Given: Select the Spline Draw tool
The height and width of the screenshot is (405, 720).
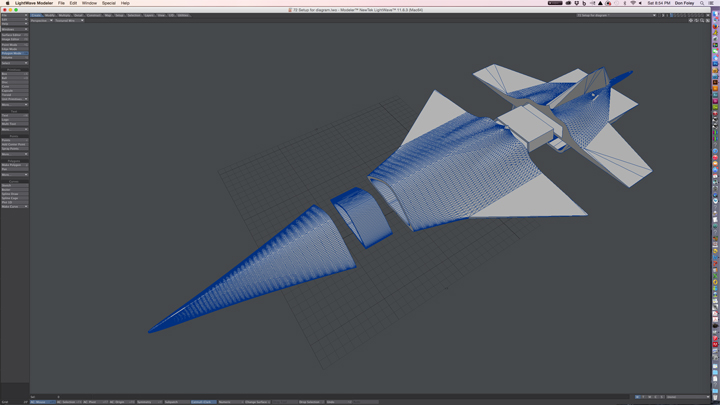Looking at the screenshot, I should coord(14,193).
